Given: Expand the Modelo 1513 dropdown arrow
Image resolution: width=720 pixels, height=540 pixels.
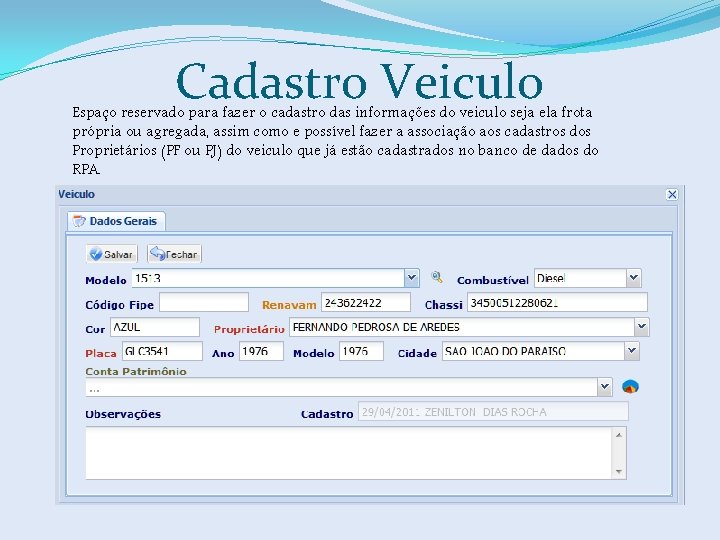Looking at the screenshot, I should [411, 278].
